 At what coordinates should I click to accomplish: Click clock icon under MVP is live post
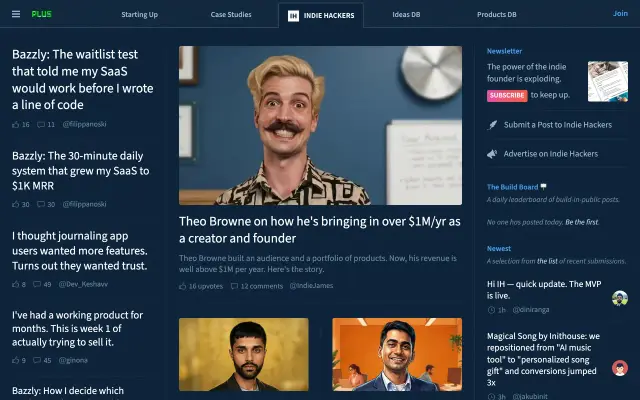(x=491, y=310)
